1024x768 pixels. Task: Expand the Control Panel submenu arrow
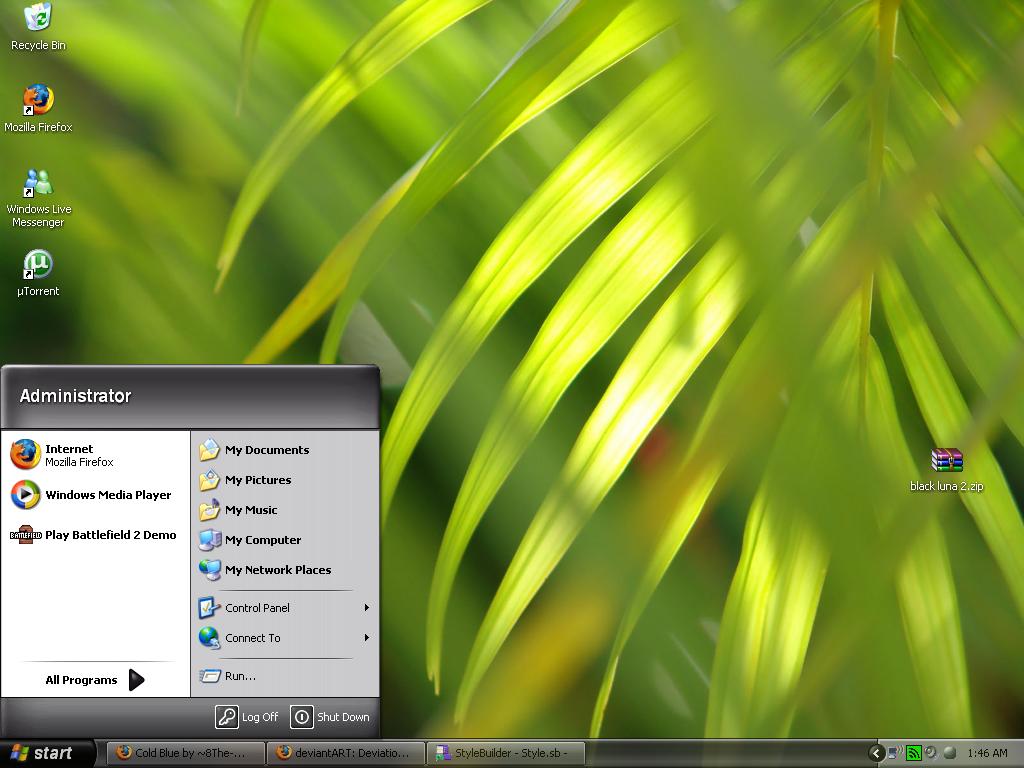[x=366, y=607]
